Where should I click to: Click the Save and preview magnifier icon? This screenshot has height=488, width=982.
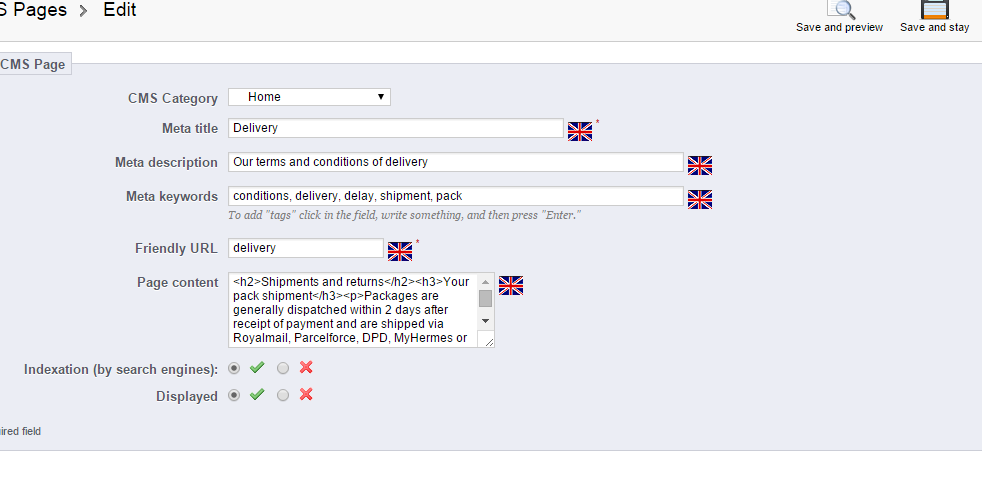844,9
